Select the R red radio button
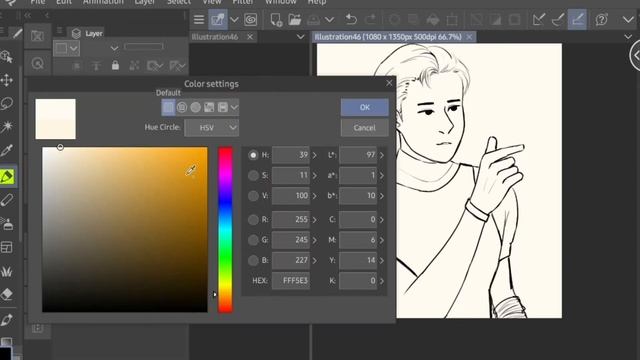The width and height of the screenshot is (640, 360). click(x=253, y=220)
